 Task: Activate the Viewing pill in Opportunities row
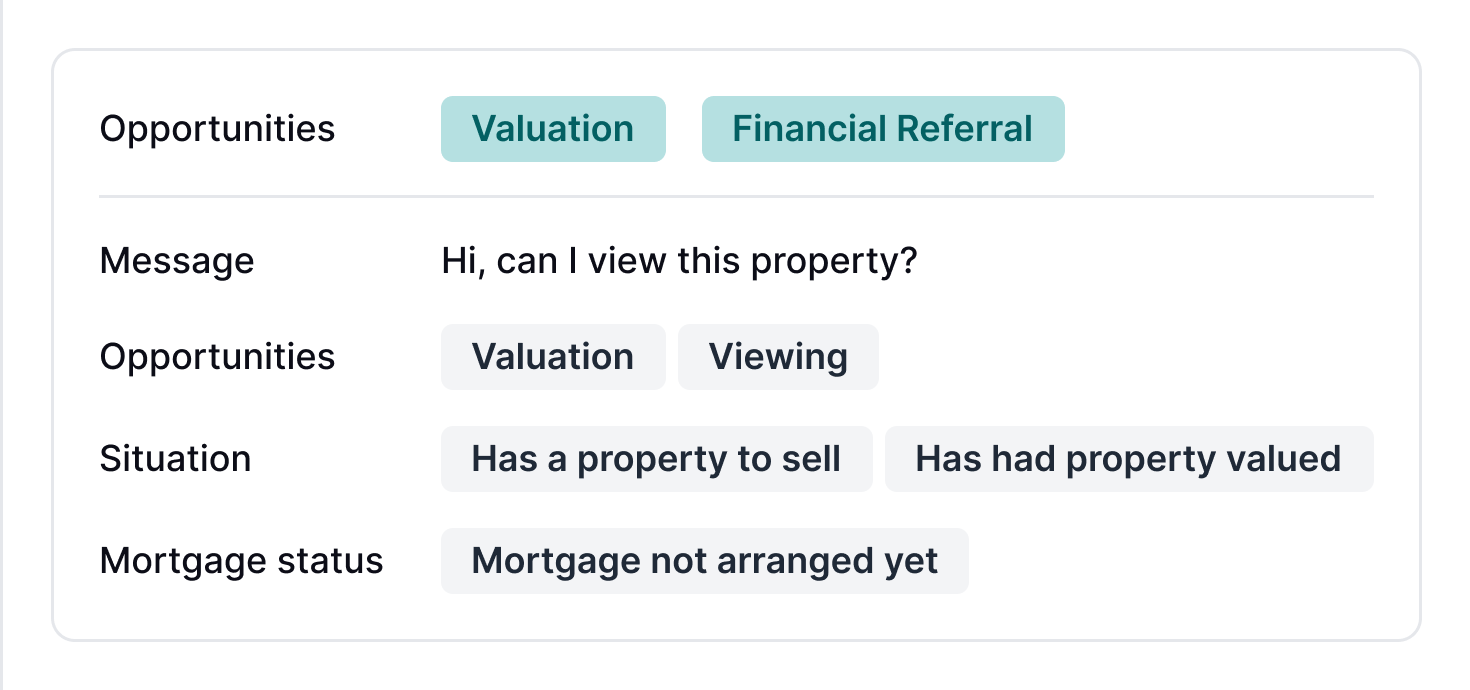(x=778, y=356)
